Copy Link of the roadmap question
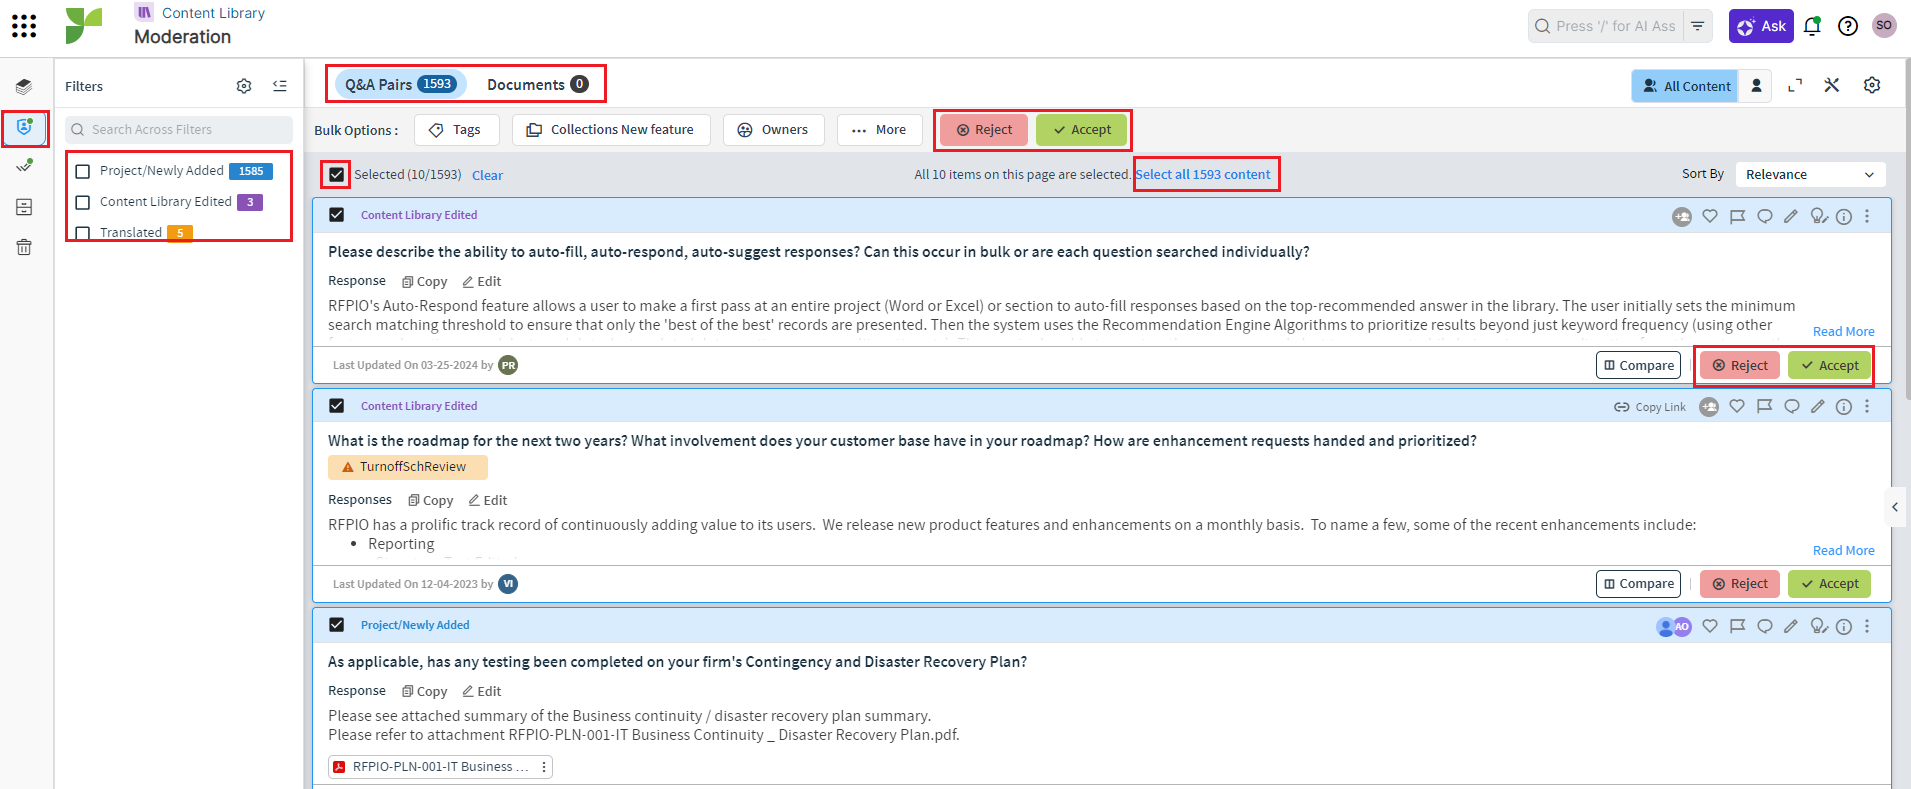This screenshot has height=789, width=1911. [x=1649, y=407]
